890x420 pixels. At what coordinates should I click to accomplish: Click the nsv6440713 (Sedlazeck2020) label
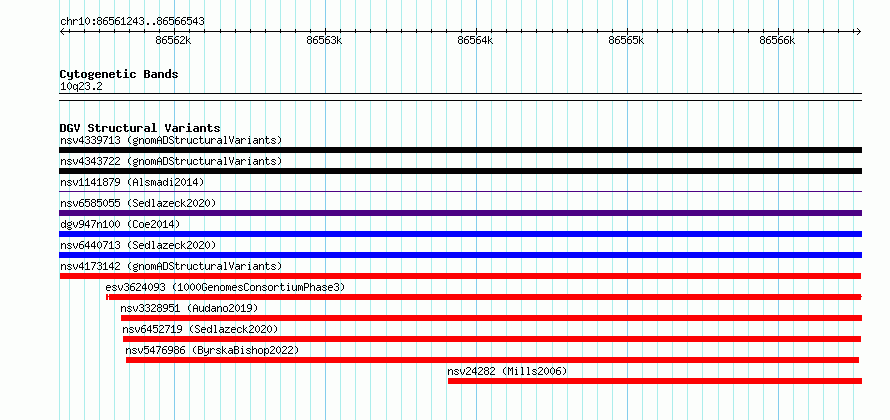pos(138,245)
